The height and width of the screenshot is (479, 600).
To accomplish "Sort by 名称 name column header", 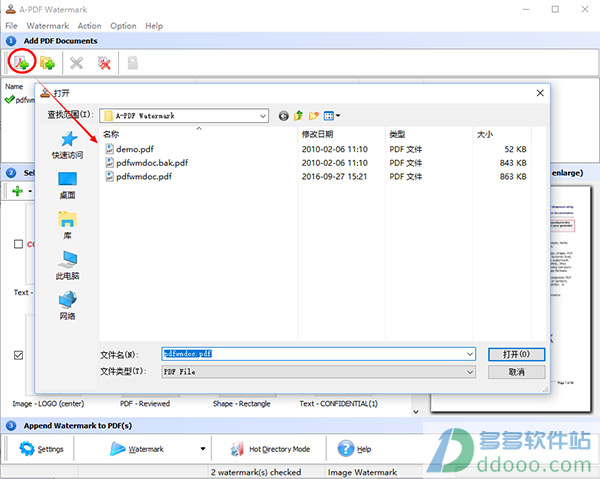I will click(198, 134).
